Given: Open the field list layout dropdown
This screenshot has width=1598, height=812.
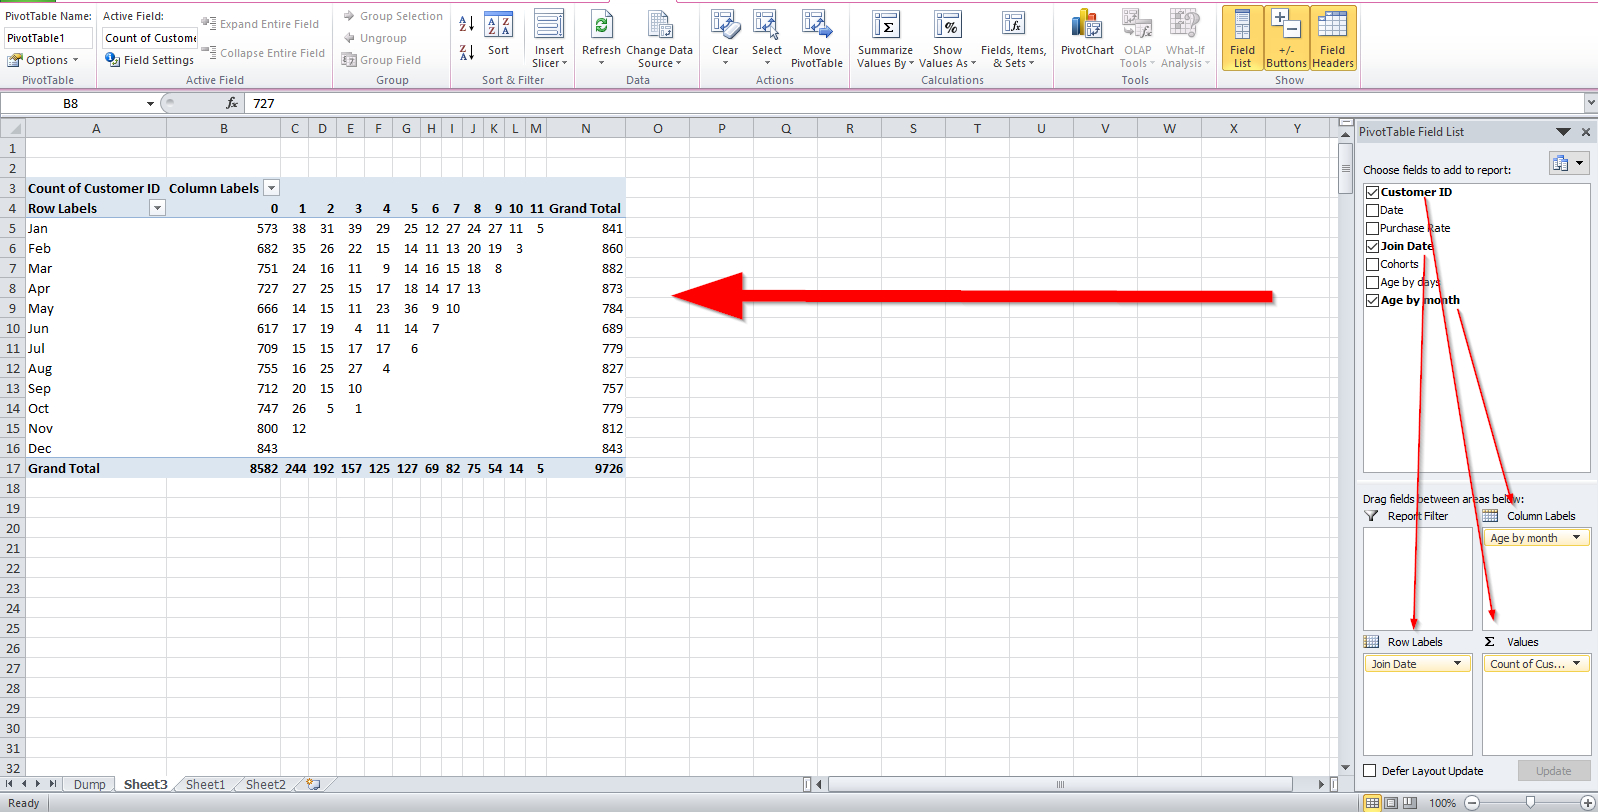Looking at the screenshot, I should 1568,163.
